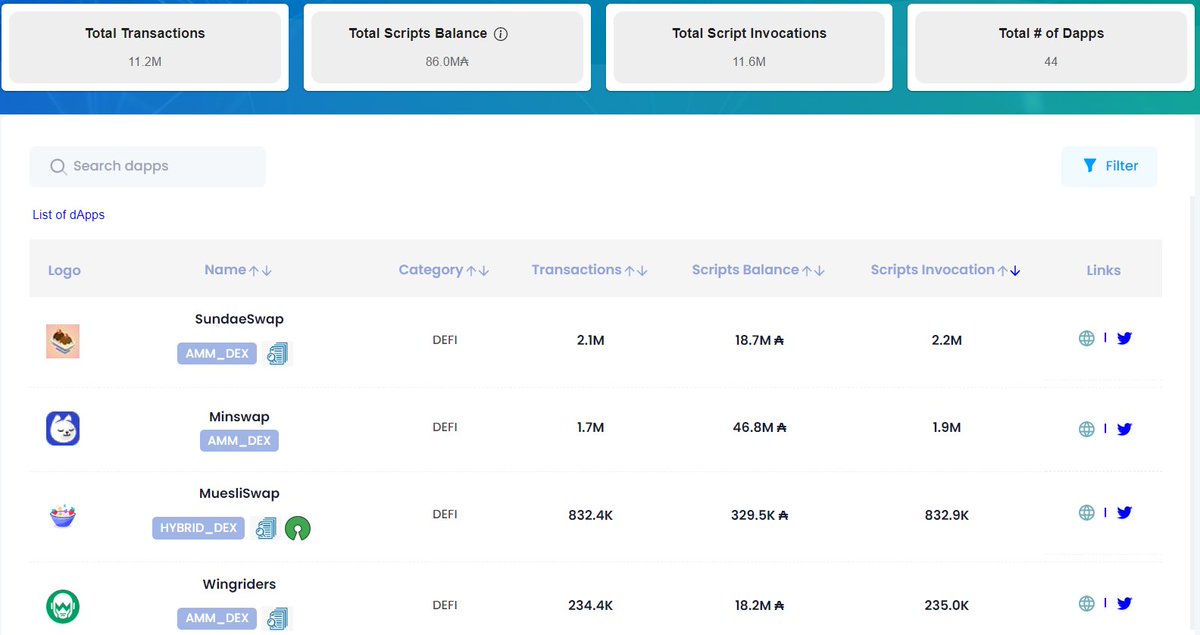Click the MuesliSwap bowl logo
1200x635 pixels.
[x=63, y=516]
